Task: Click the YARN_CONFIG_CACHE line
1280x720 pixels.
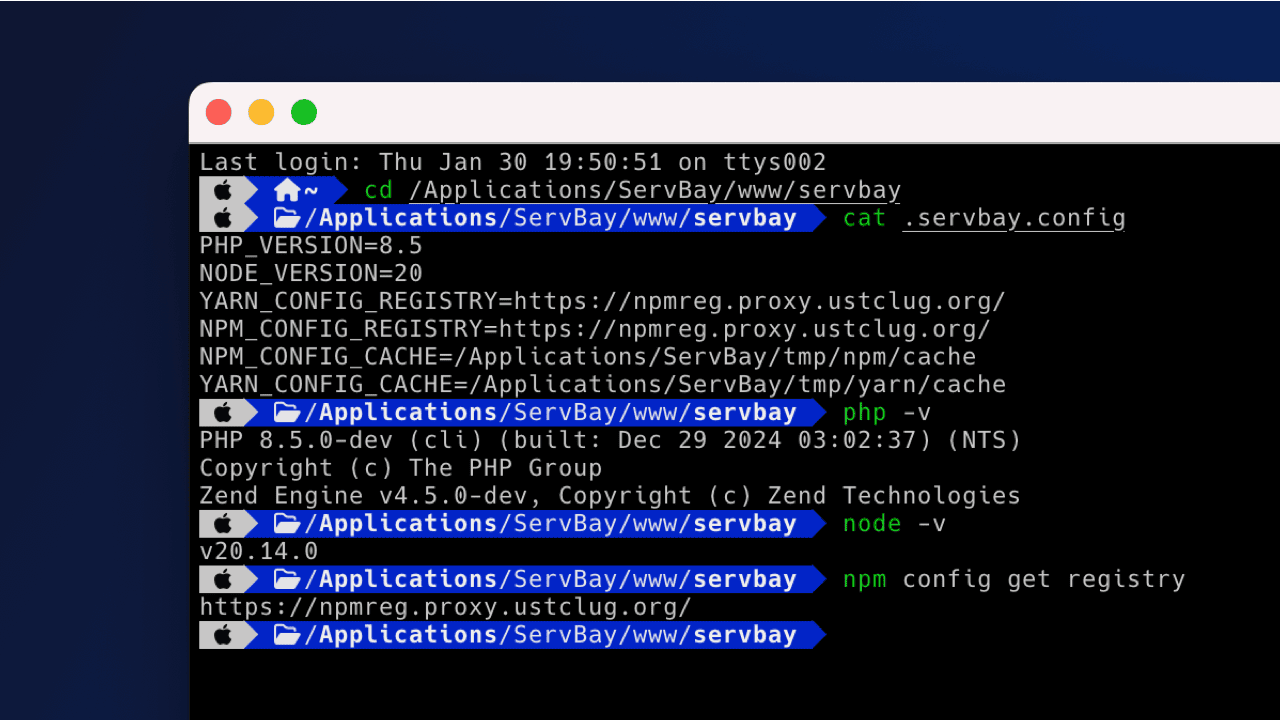Action: 602,385
